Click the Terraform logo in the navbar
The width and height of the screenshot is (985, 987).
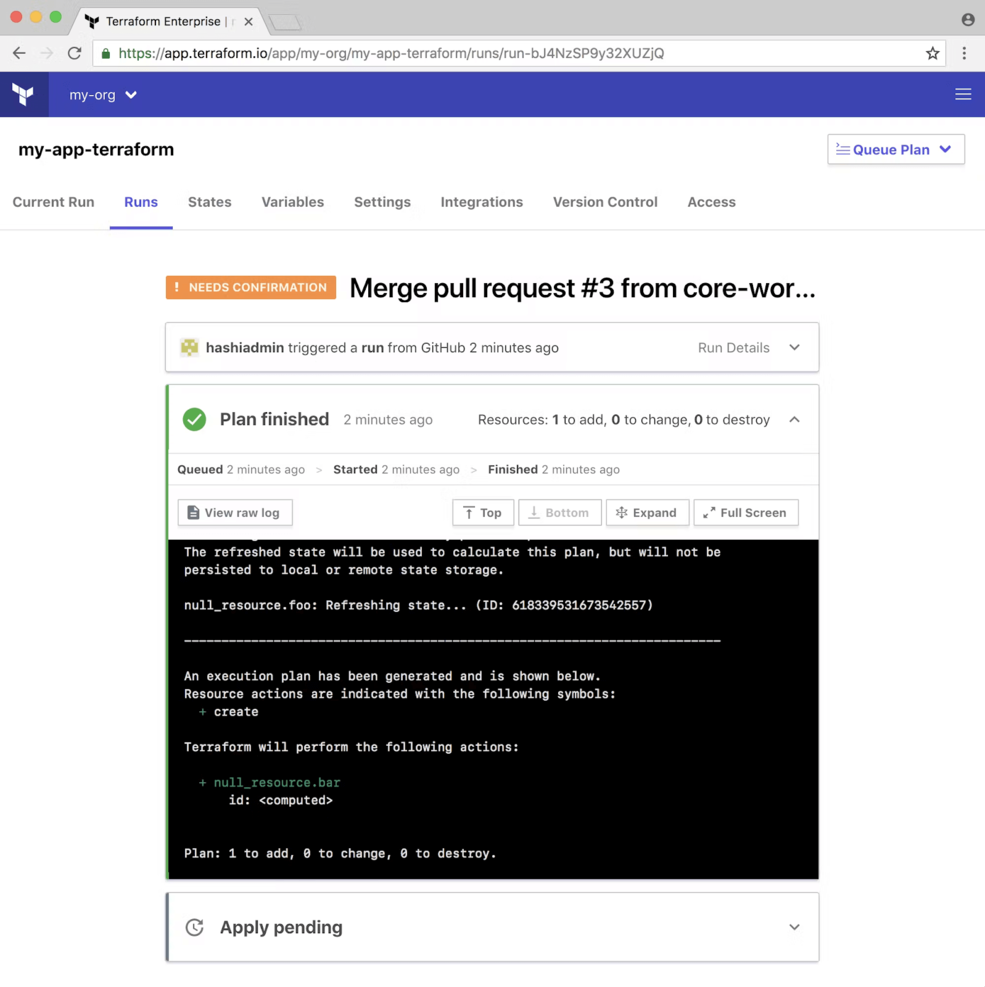point(23,94)
